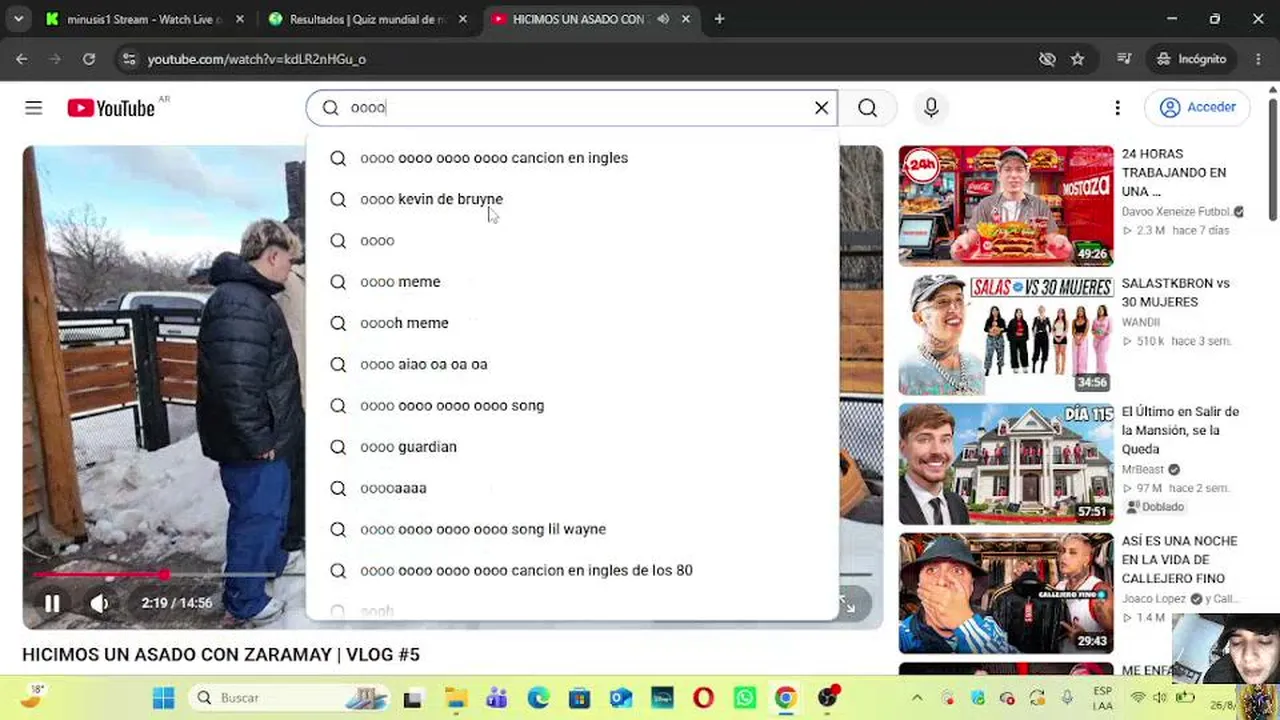
Task: Choose suggestion "ooooh meme"
Action: pyautogui.click(x=572, y=323)
